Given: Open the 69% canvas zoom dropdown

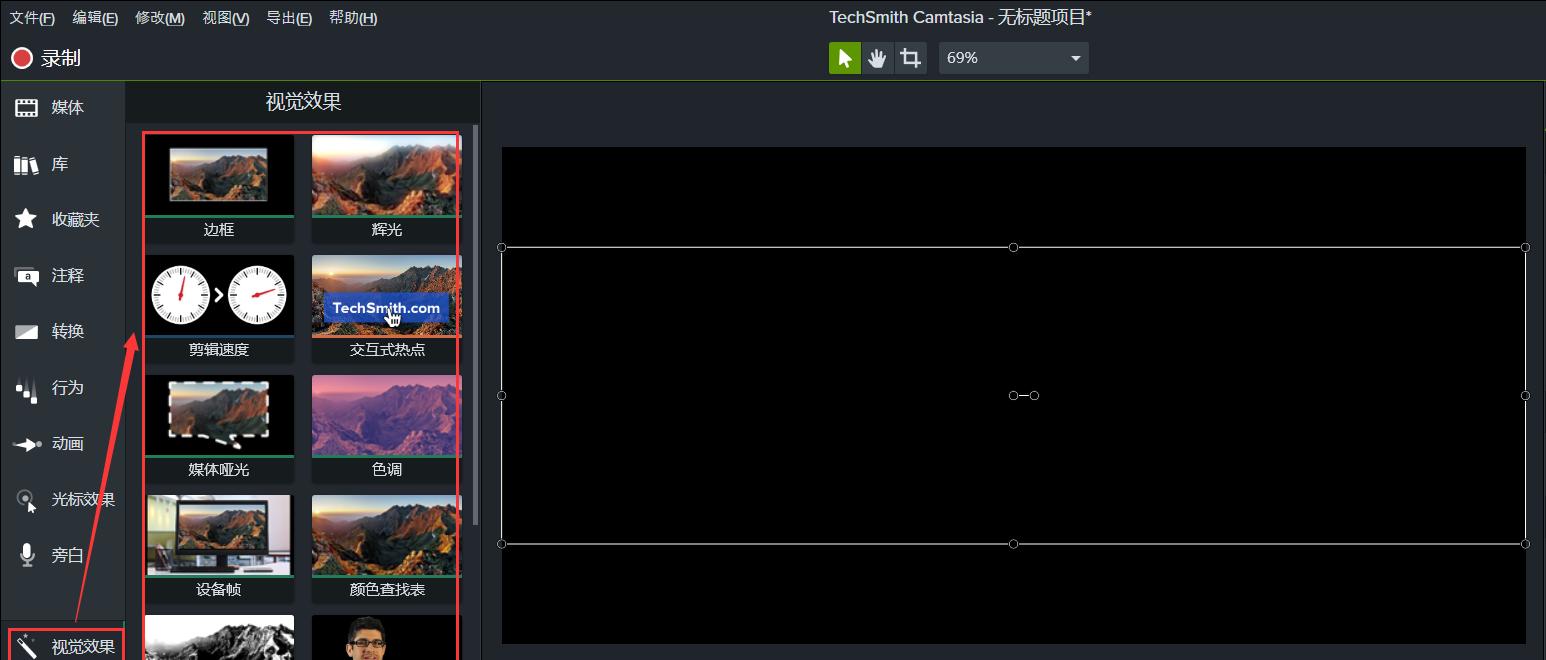Looking at the screenshot, I should tap(1013, 58).
